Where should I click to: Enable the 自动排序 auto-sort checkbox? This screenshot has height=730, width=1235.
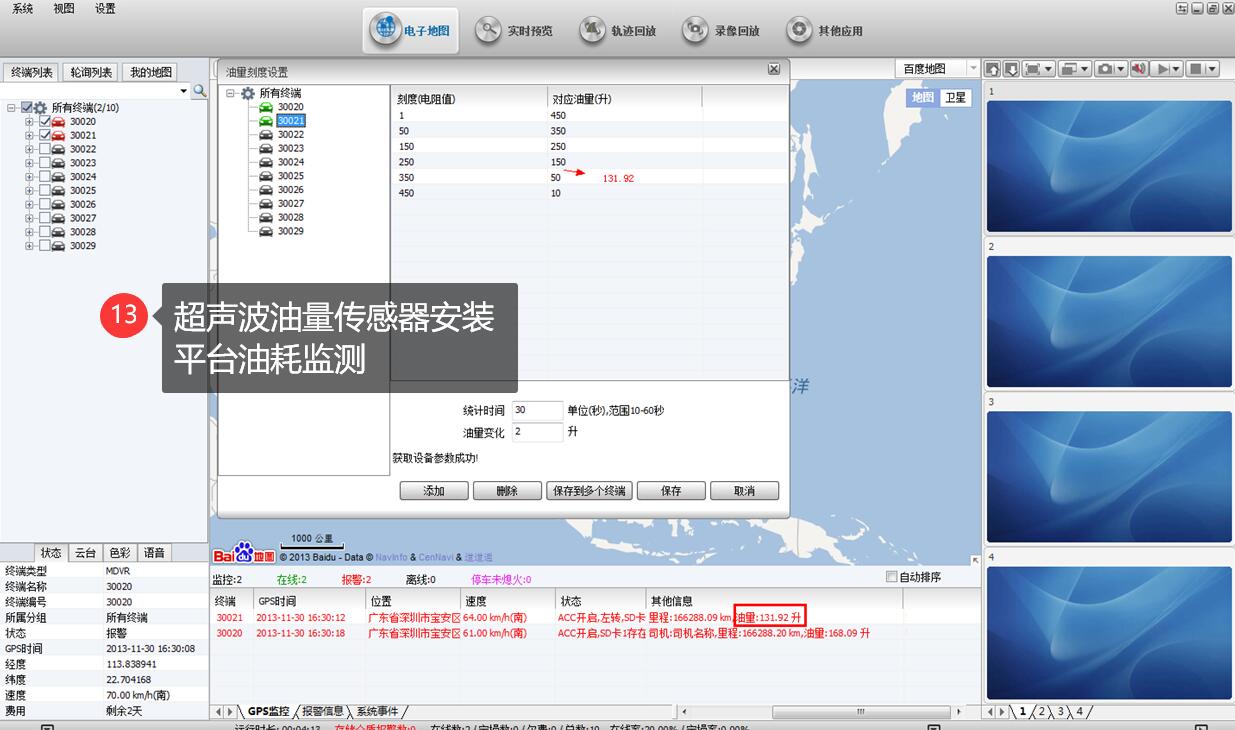892,577
